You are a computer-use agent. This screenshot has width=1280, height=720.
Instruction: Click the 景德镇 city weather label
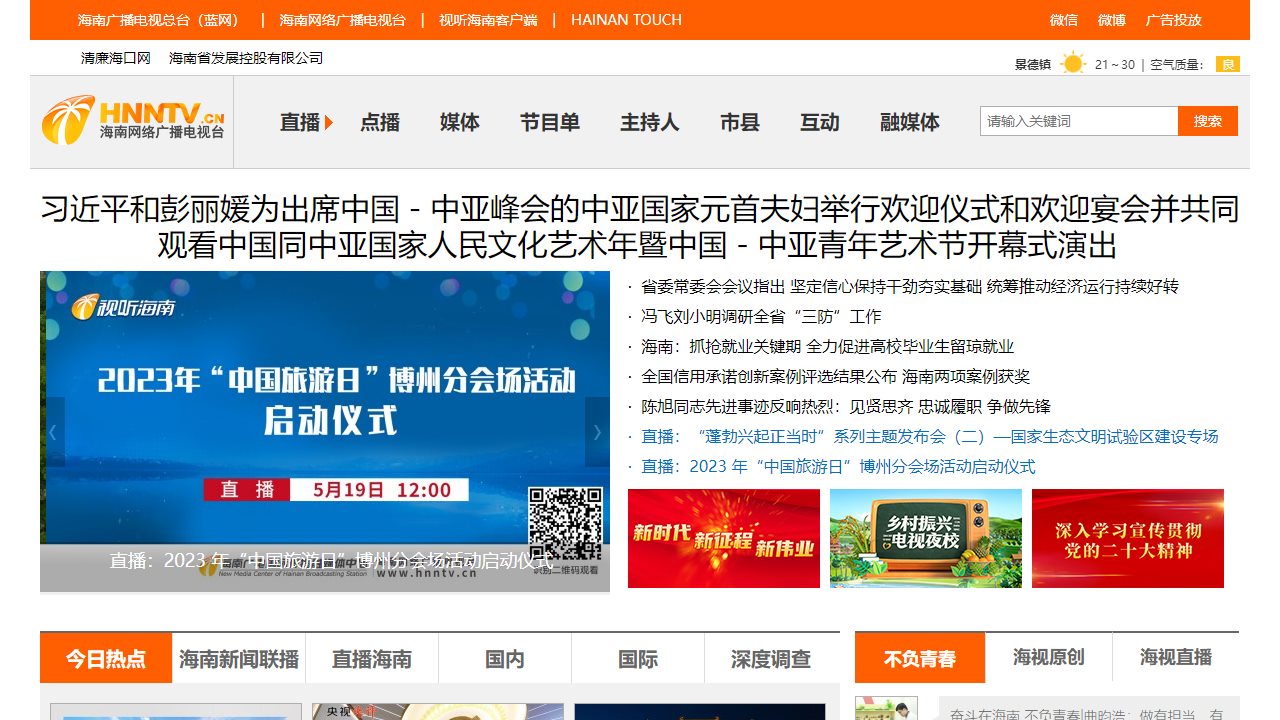pos(1033,65)
